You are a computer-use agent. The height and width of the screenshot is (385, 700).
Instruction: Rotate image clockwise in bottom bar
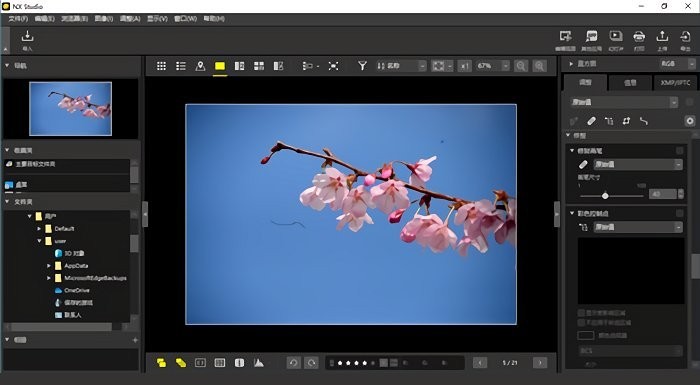coord(311,363)
